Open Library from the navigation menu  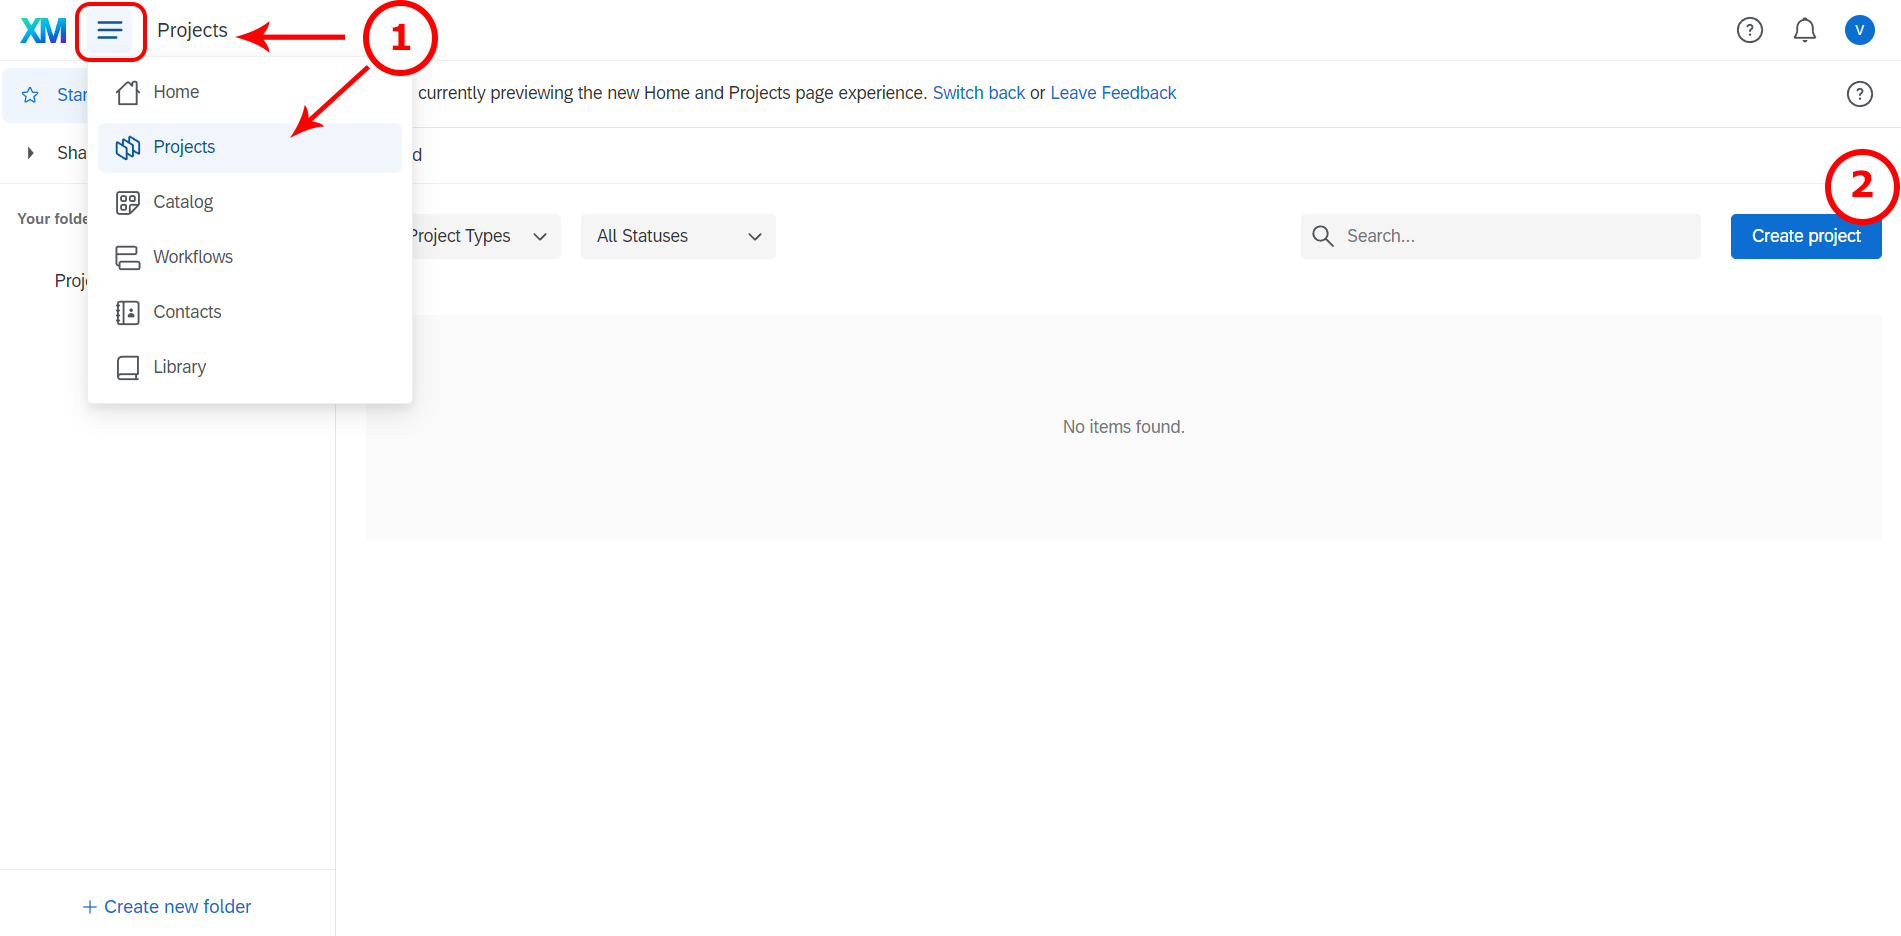[179, 368]
